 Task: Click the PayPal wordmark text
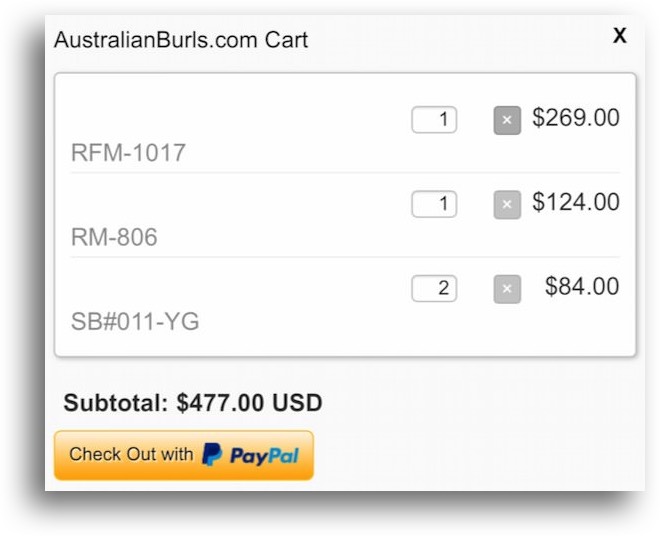tap(264, 456)
